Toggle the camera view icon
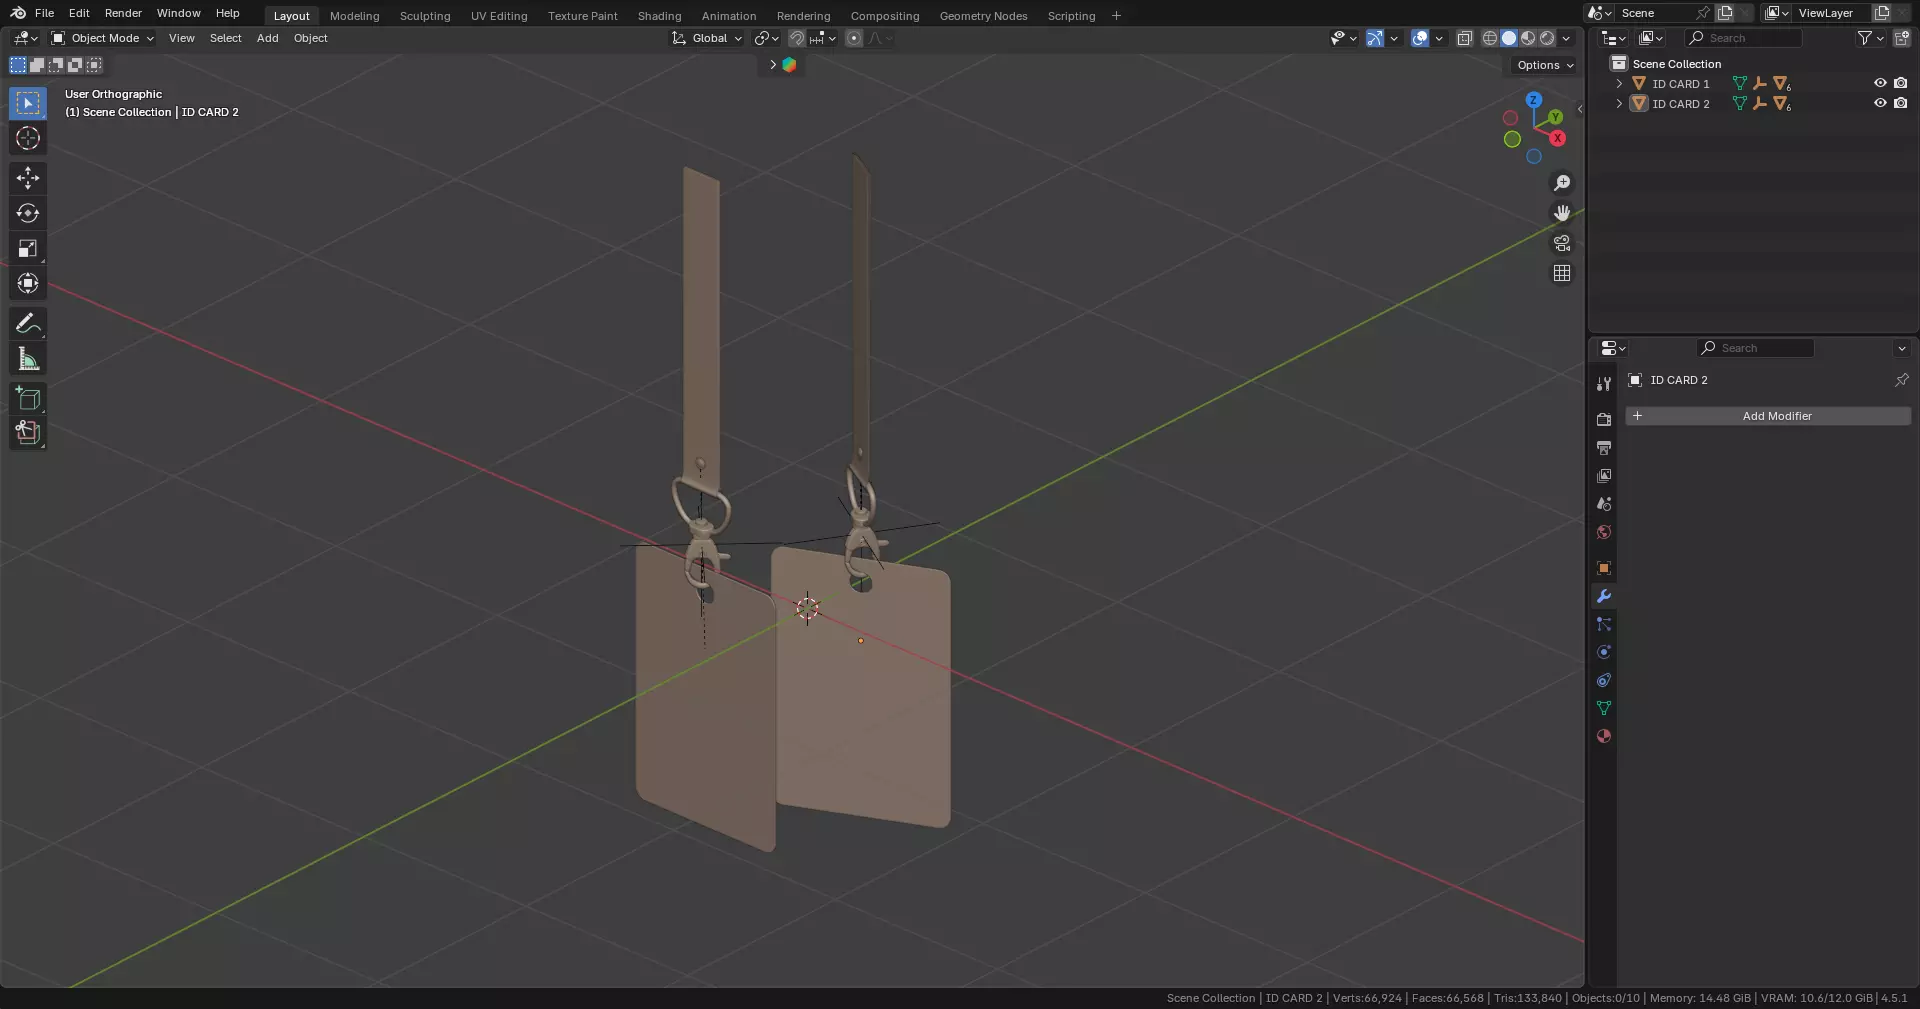1920x1009 pixels. click(1562, 243)
